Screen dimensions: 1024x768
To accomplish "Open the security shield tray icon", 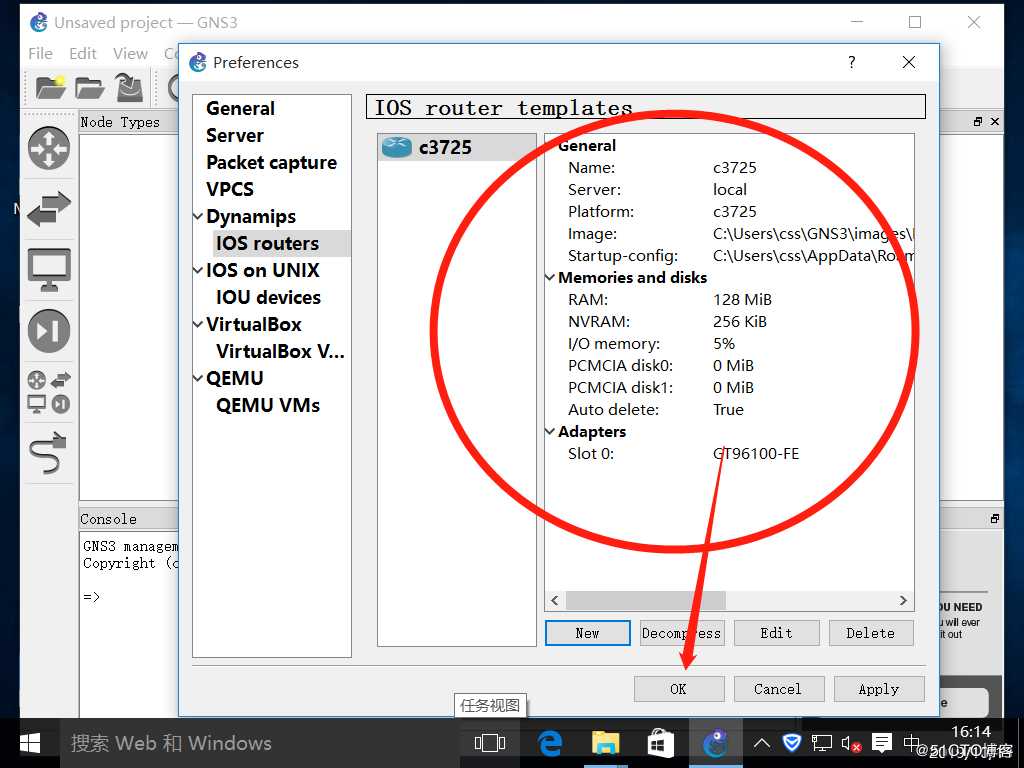I will (x=792, y=743).
